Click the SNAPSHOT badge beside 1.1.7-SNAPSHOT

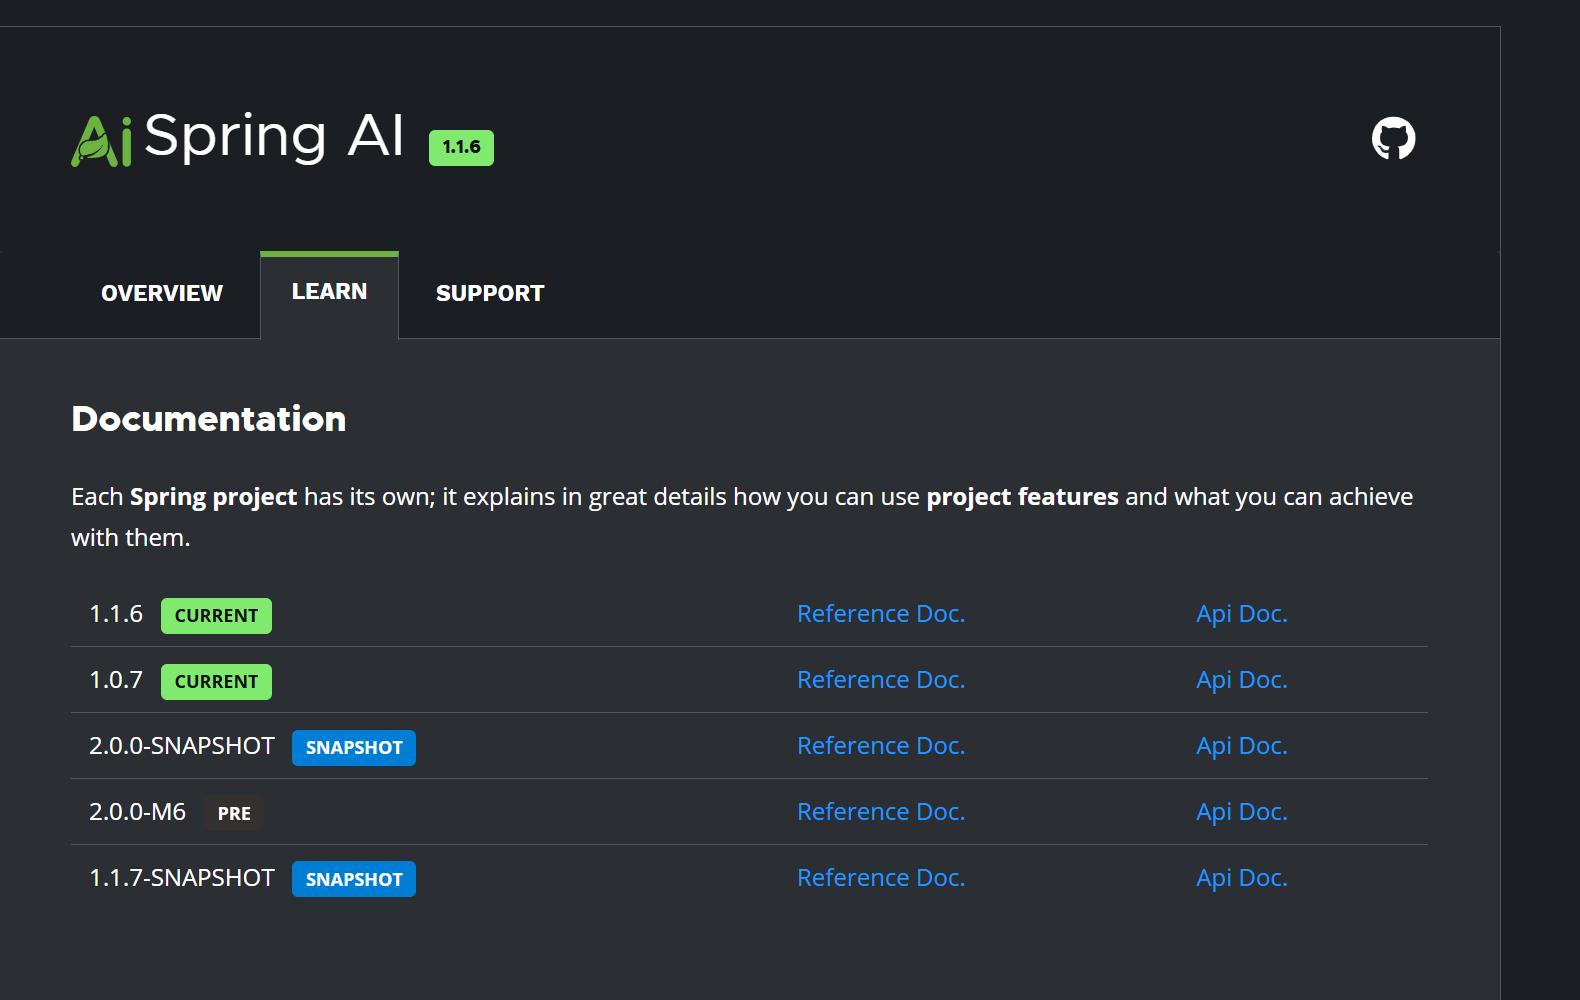[x=354, y=880]
